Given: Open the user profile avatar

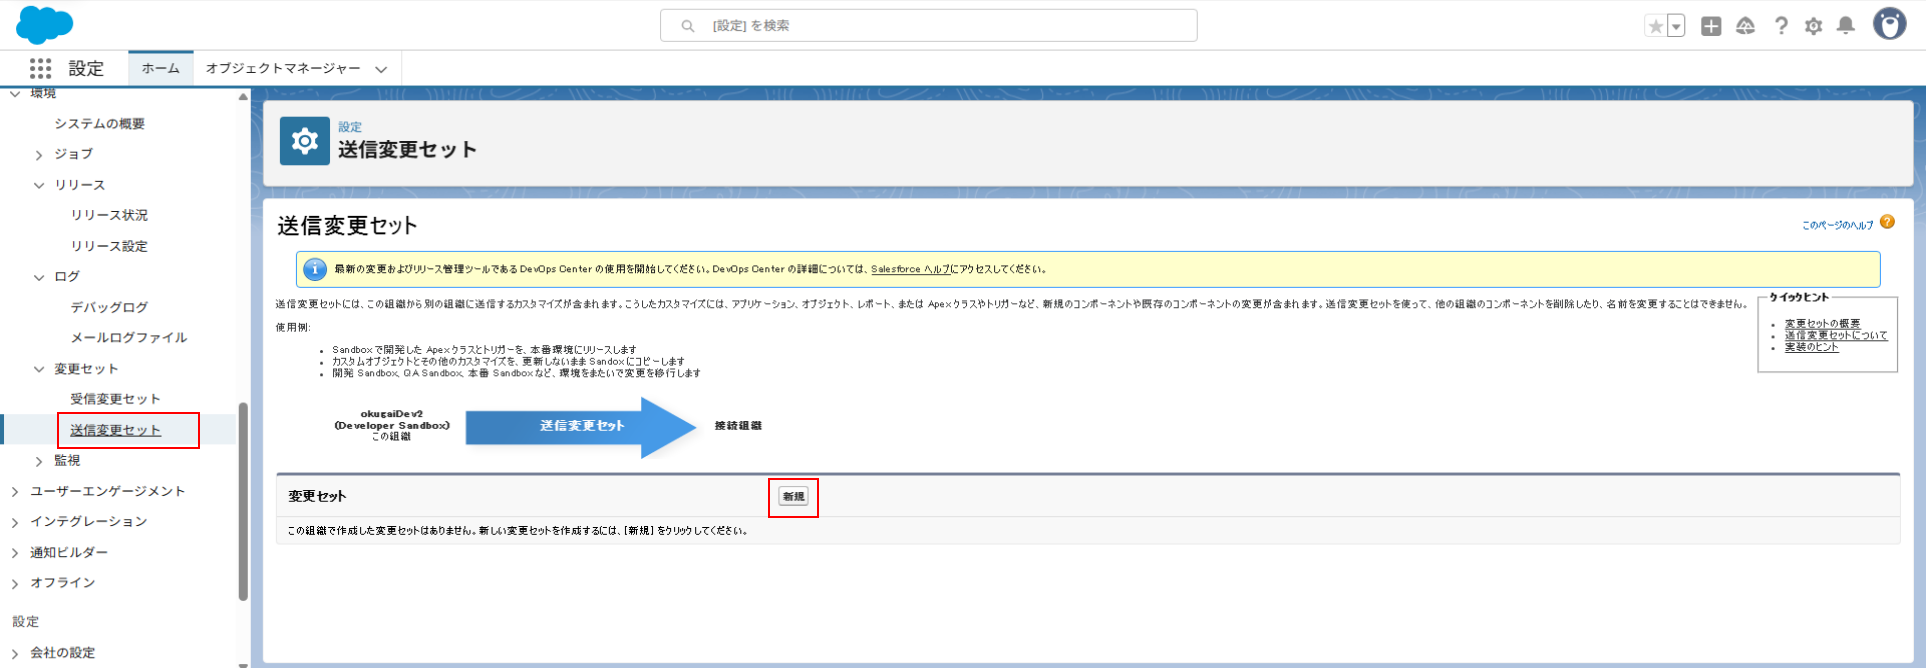Looking at the screenshot, I should (x=1889, y=24).
